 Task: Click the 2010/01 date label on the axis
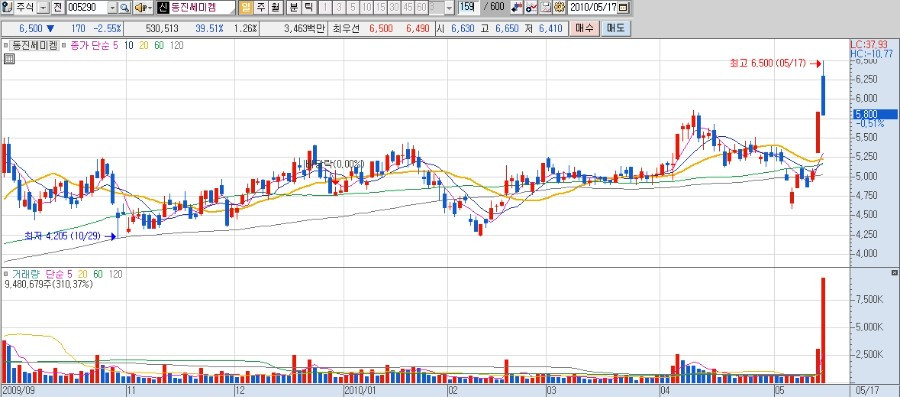[360, 390]
